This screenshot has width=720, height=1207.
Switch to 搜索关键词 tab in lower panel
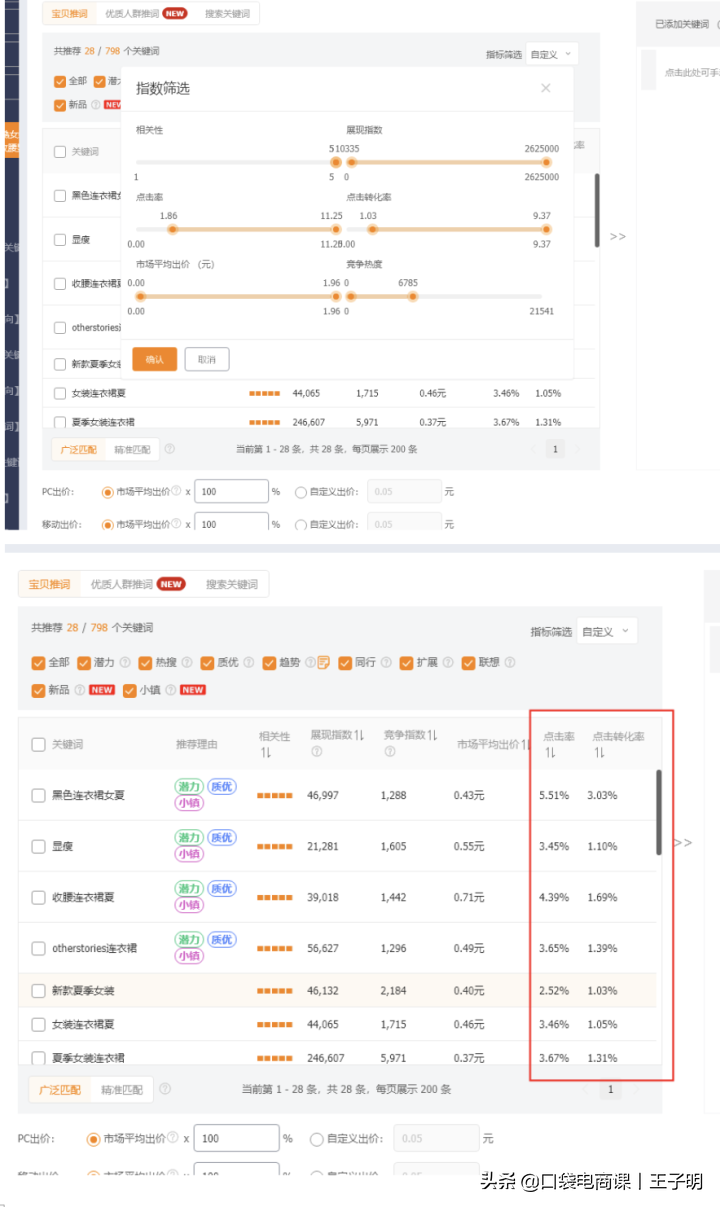pyautogui.click(x=232, y=584)
